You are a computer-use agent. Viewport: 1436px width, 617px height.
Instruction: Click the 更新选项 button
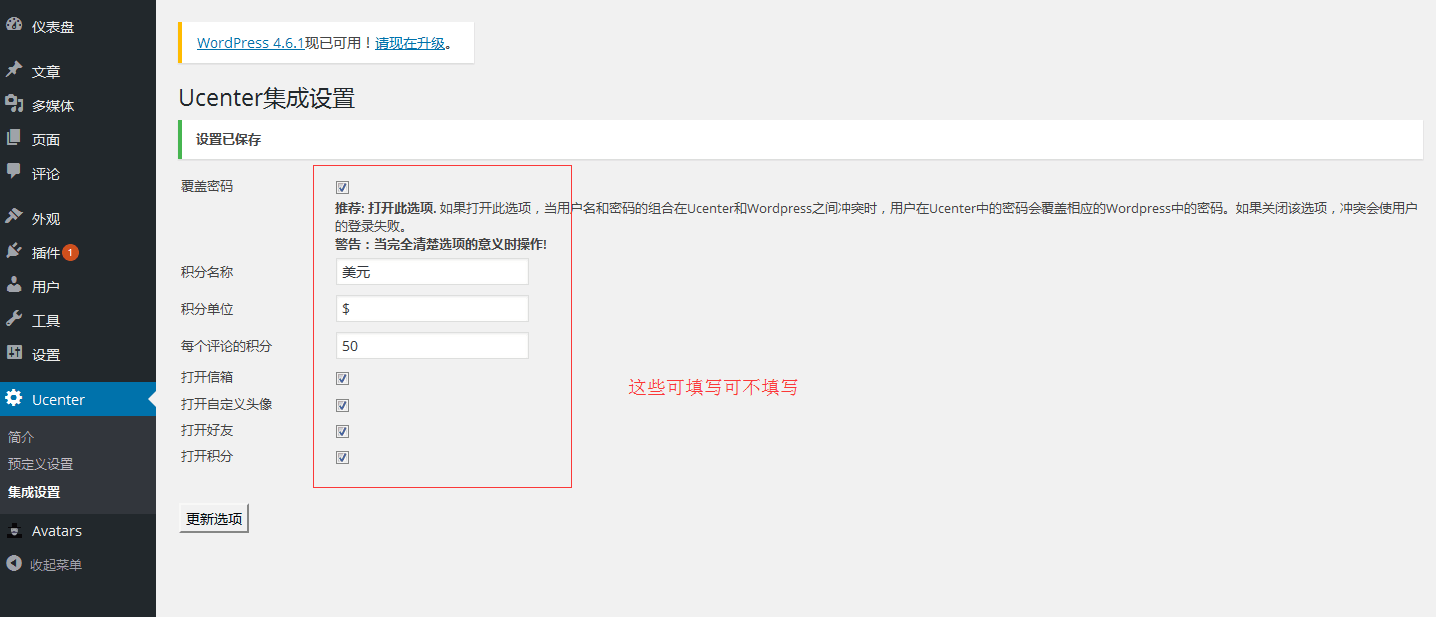click(214, 519)
